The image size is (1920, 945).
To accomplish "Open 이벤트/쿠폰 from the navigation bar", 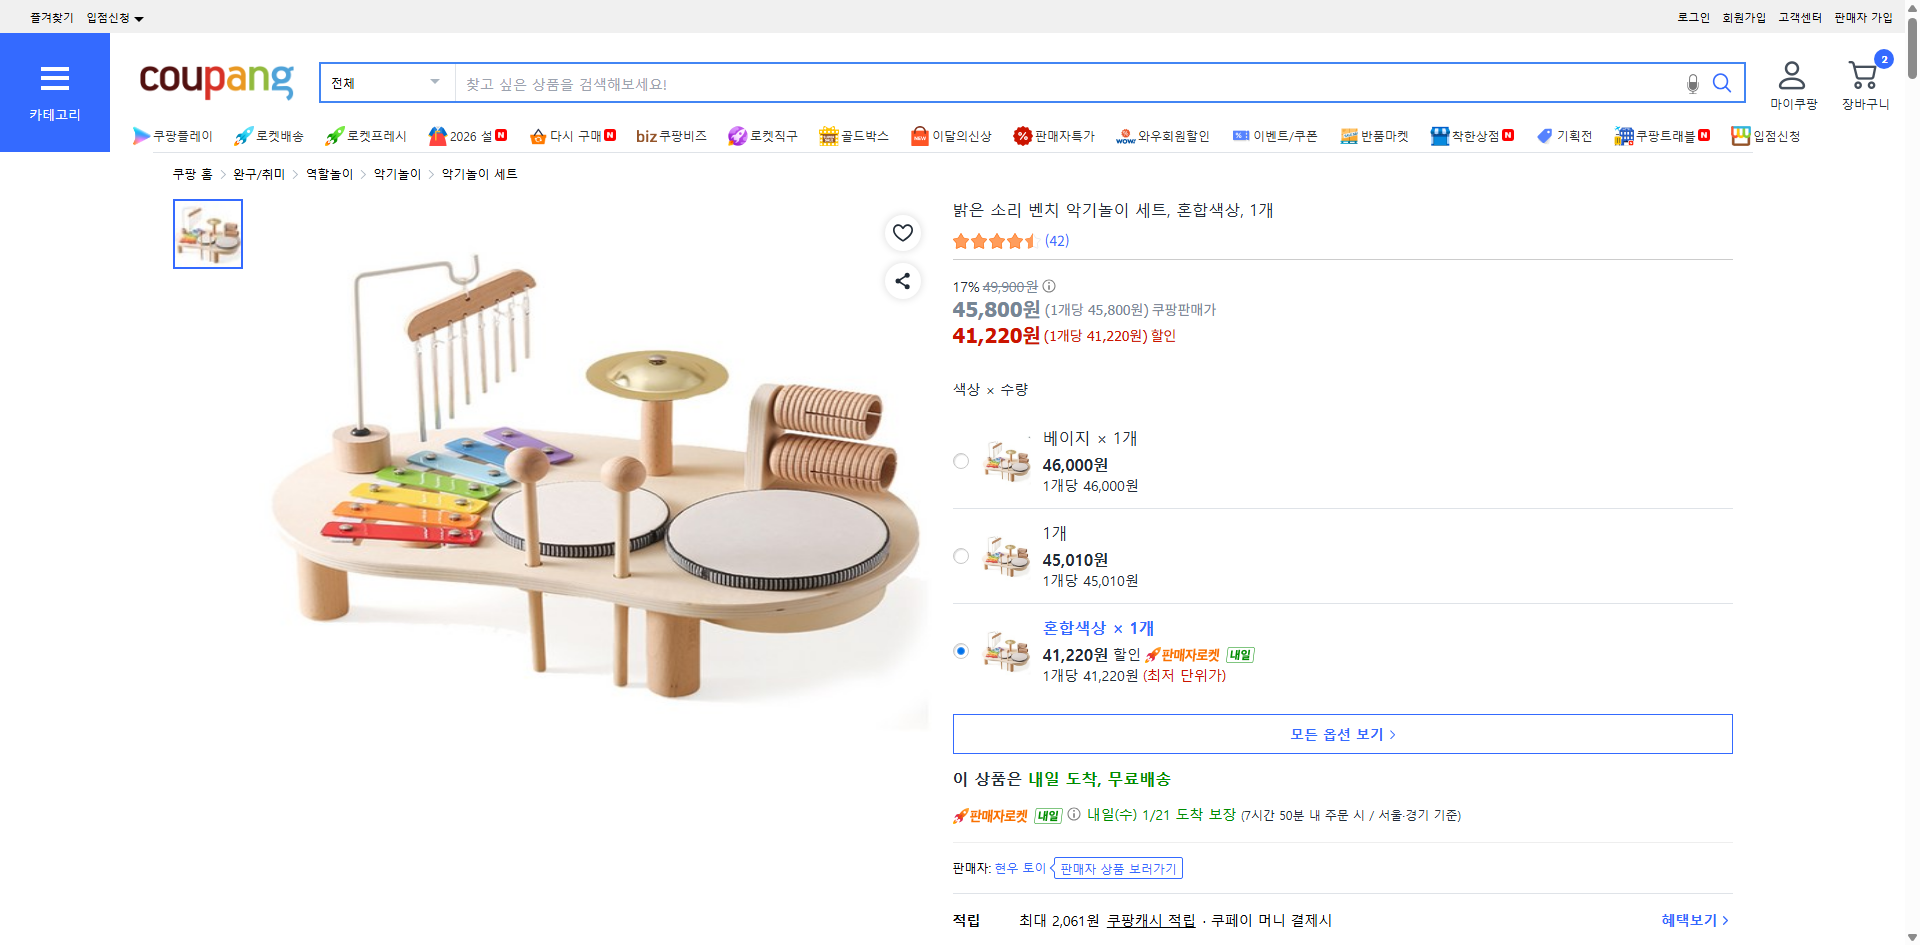I will pyautogui.click(x=1275, y=136).
